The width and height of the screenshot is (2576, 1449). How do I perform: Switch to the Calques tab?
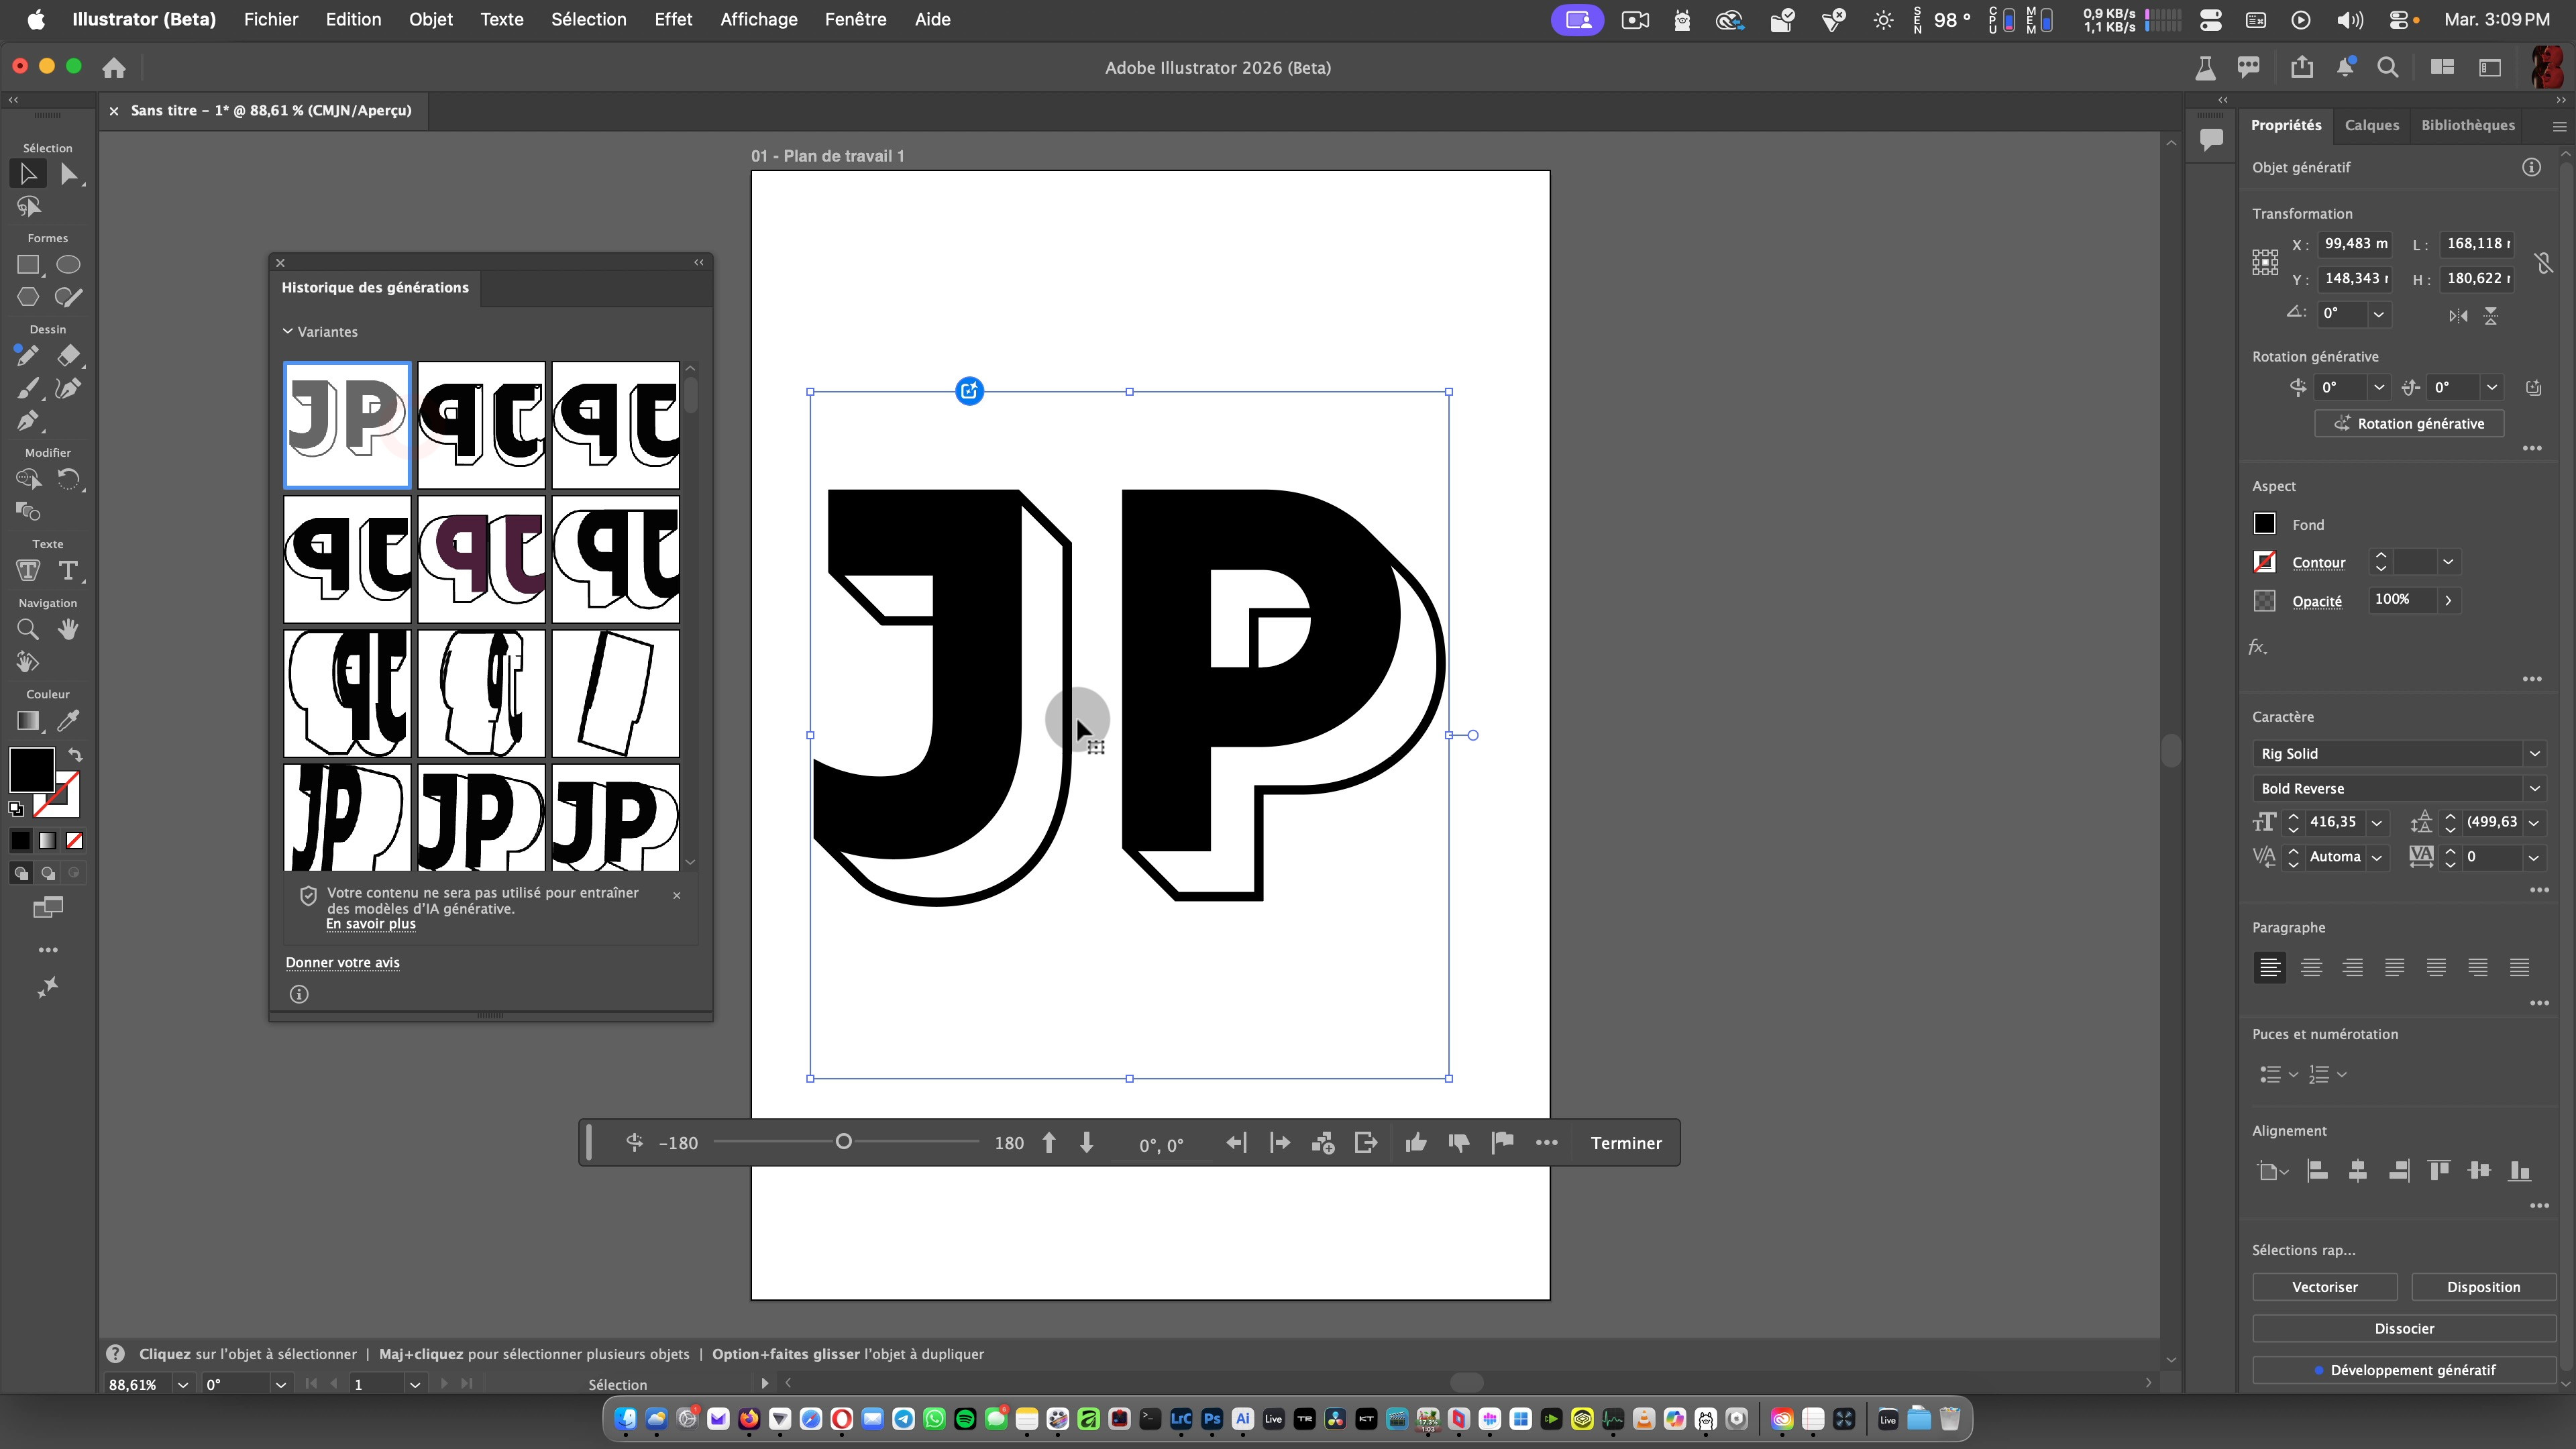[x=2371, y=125]
